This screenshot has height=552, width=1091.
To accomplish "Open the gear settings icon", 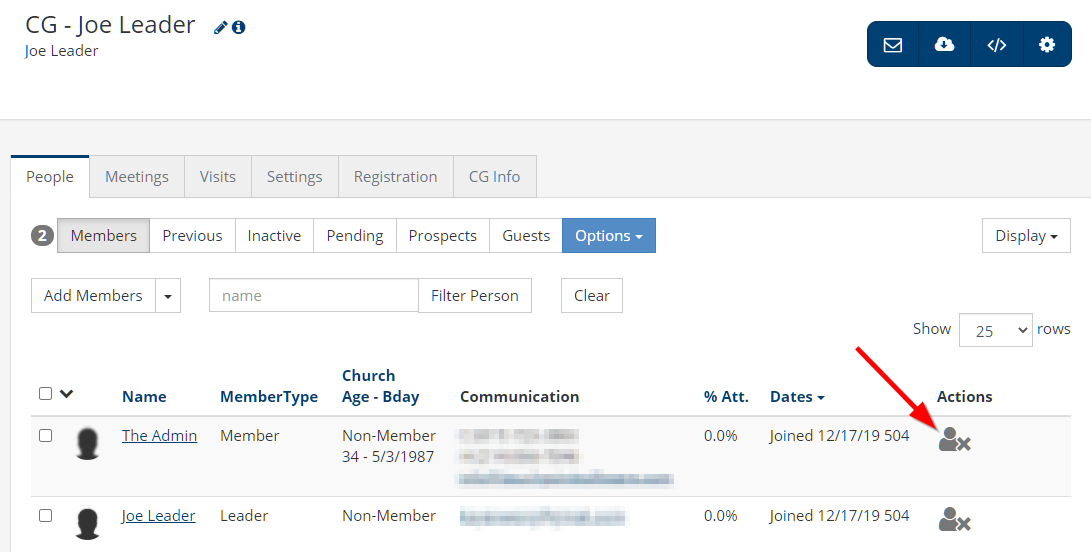I will pos(1047,45).
